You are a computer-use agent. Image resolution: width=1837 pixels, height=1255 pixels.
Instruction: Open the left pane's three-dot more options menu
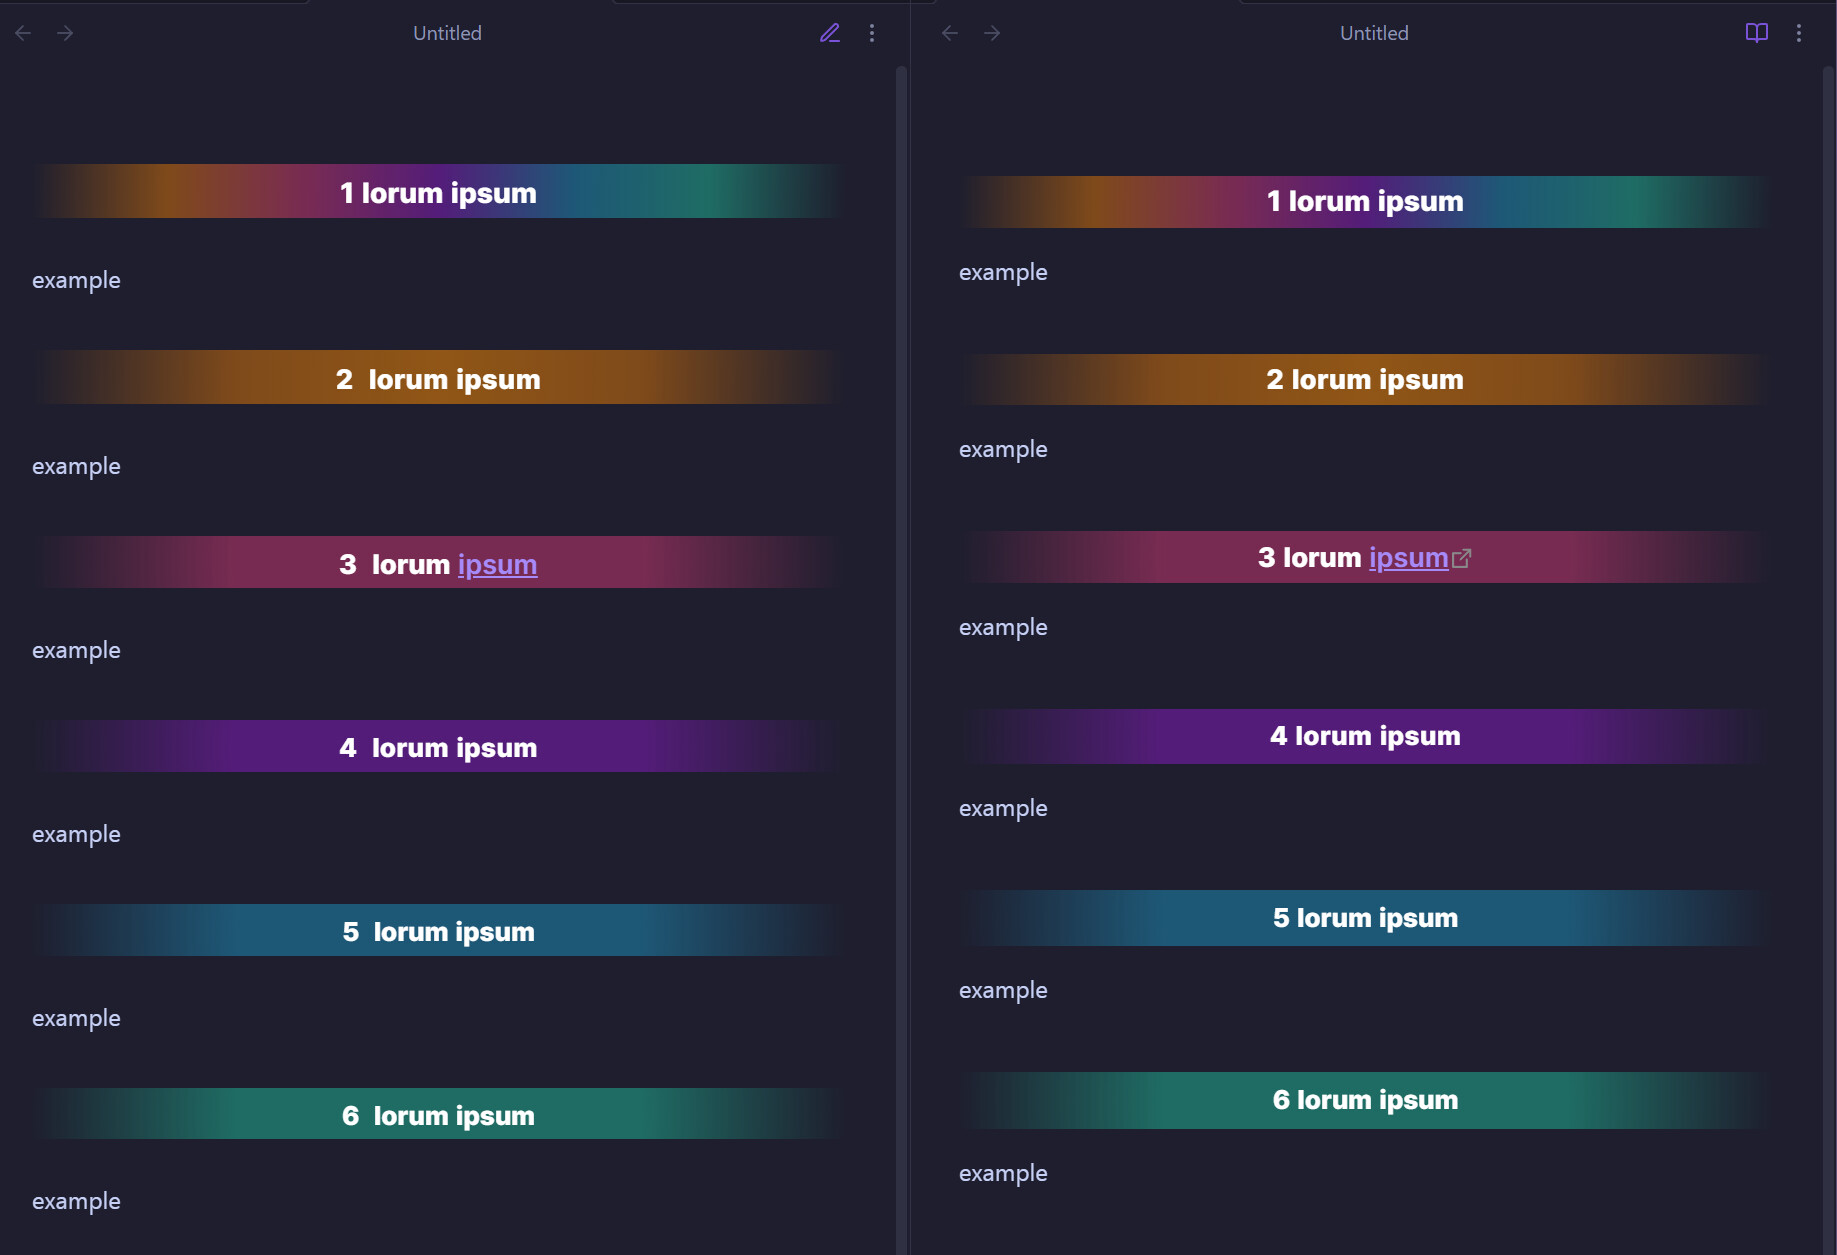(872, 33)
